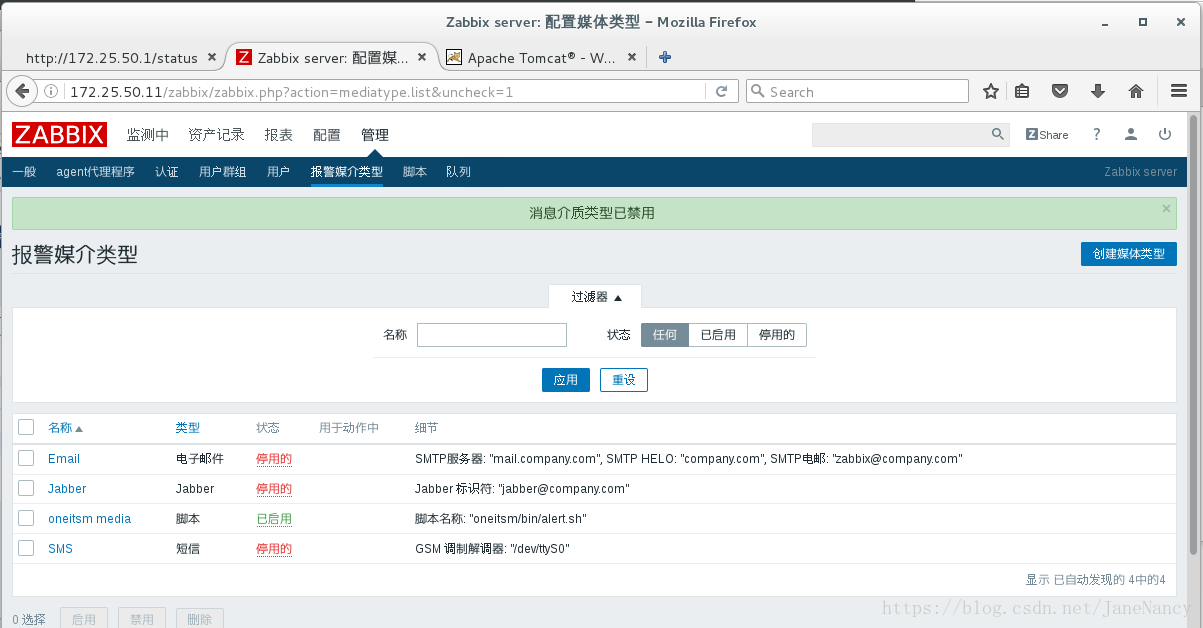Check the Jabber row checkbox

coord(26,488)
